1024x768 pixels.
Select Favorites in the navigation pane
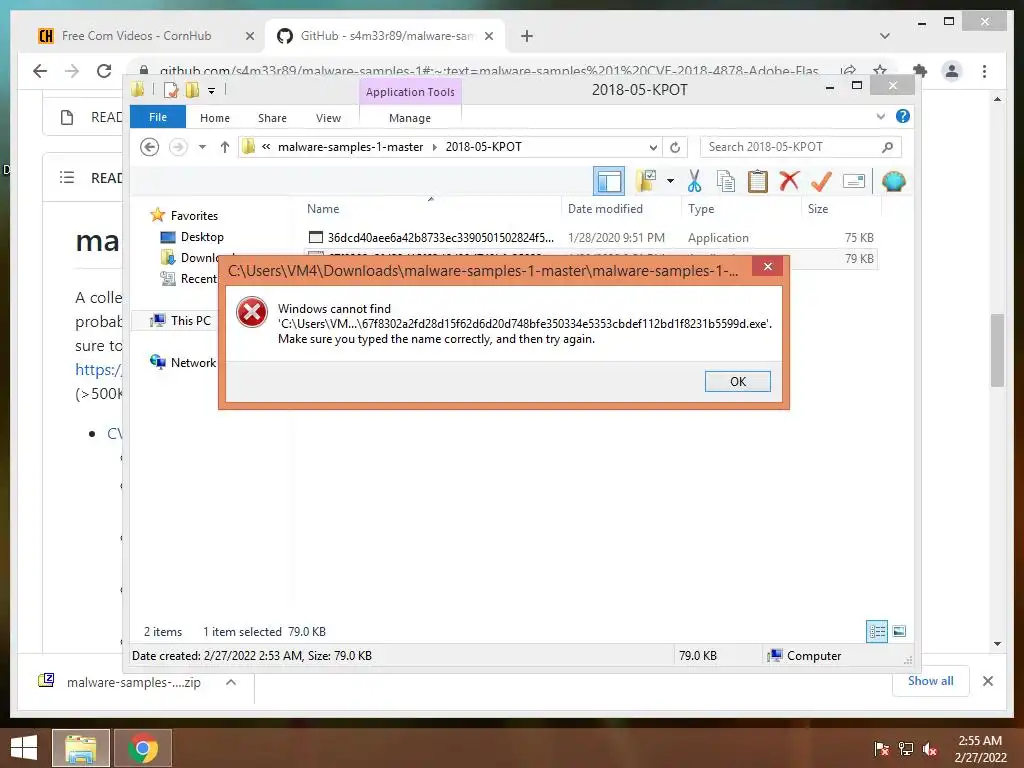click(x=194, y=216)
